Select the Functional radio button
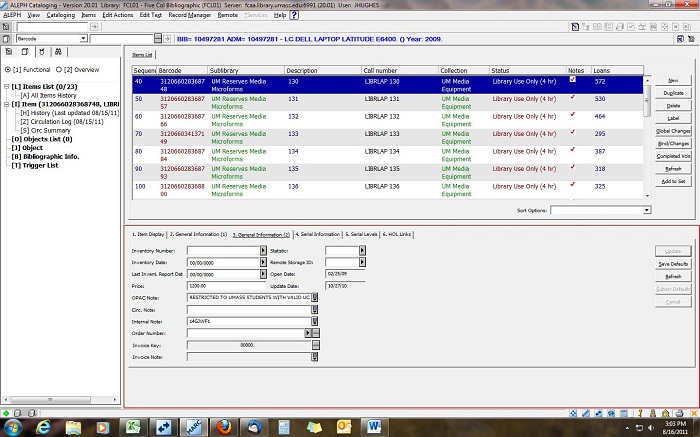The width and height of the screenshot is (700, 437). coord(9,70)
